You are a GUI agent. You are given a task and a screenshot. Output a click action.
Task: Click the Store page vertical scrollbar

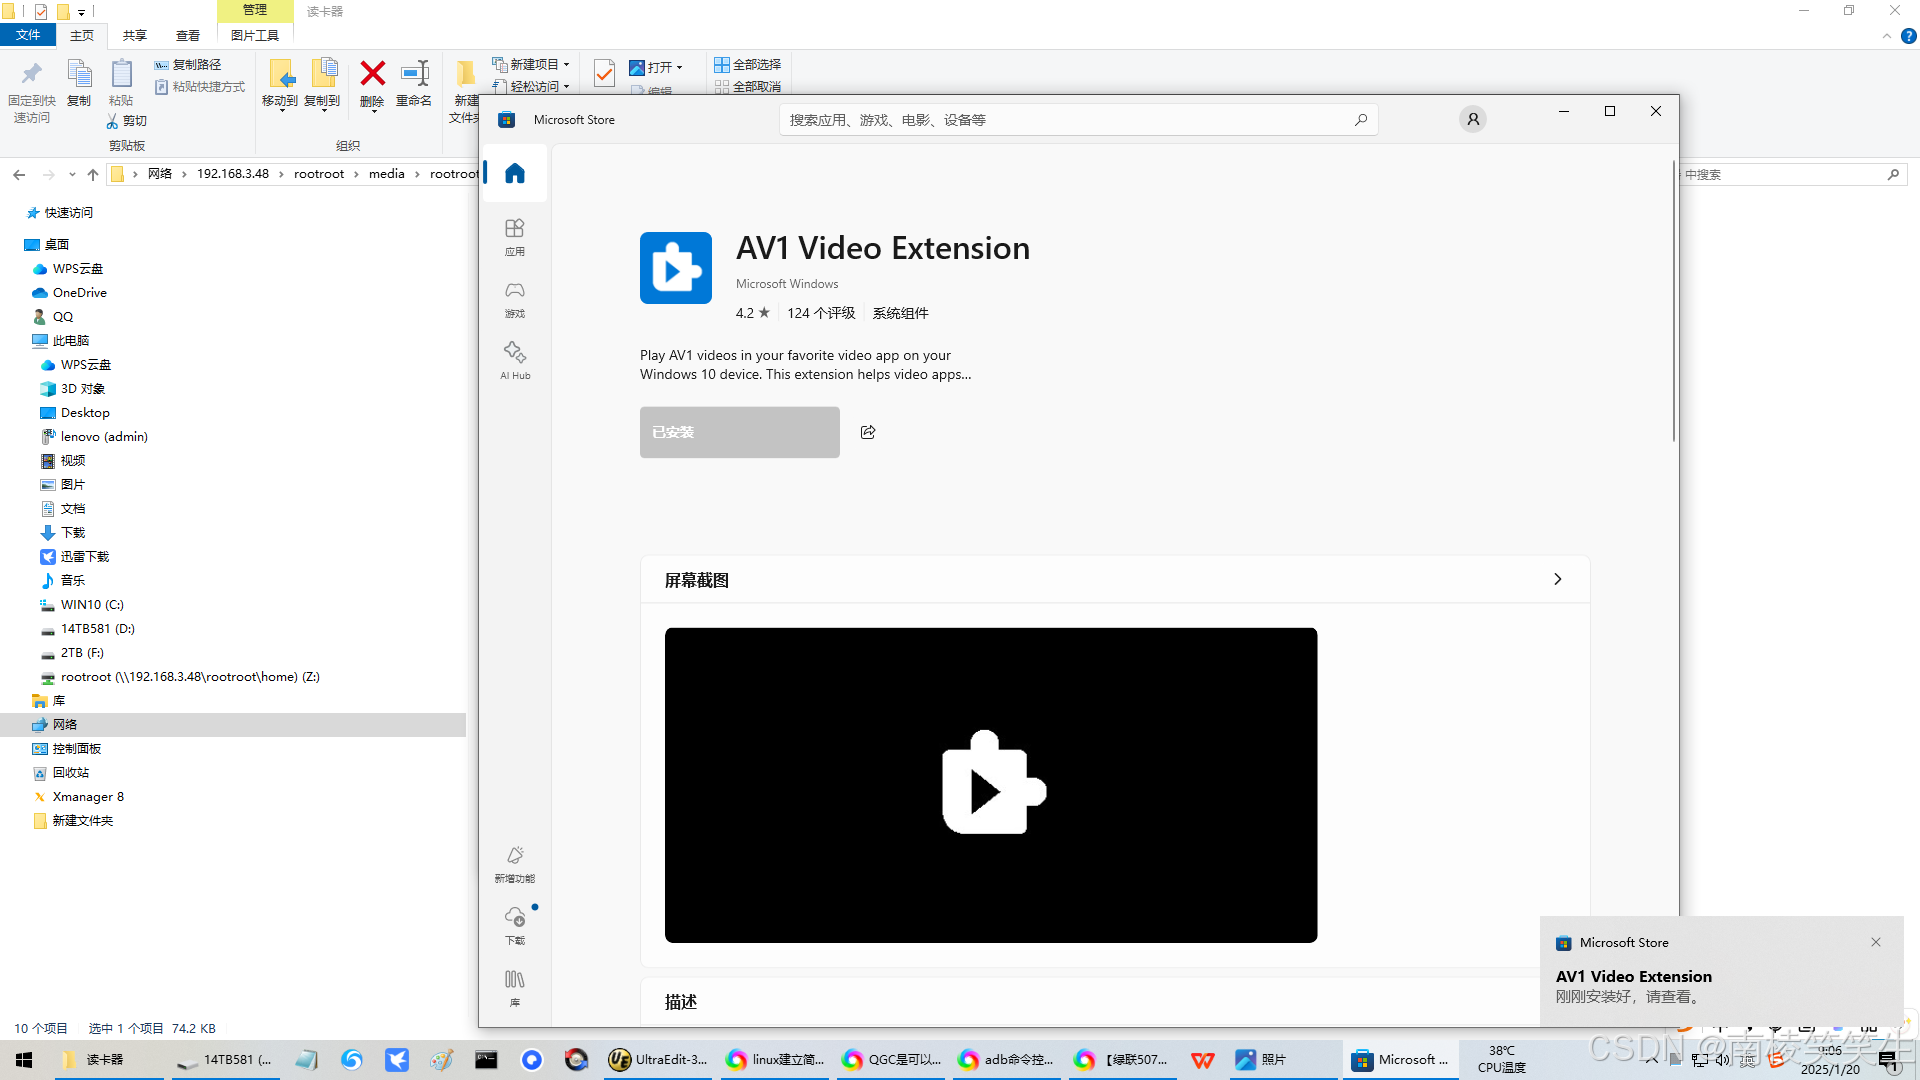pos(1673,300)
